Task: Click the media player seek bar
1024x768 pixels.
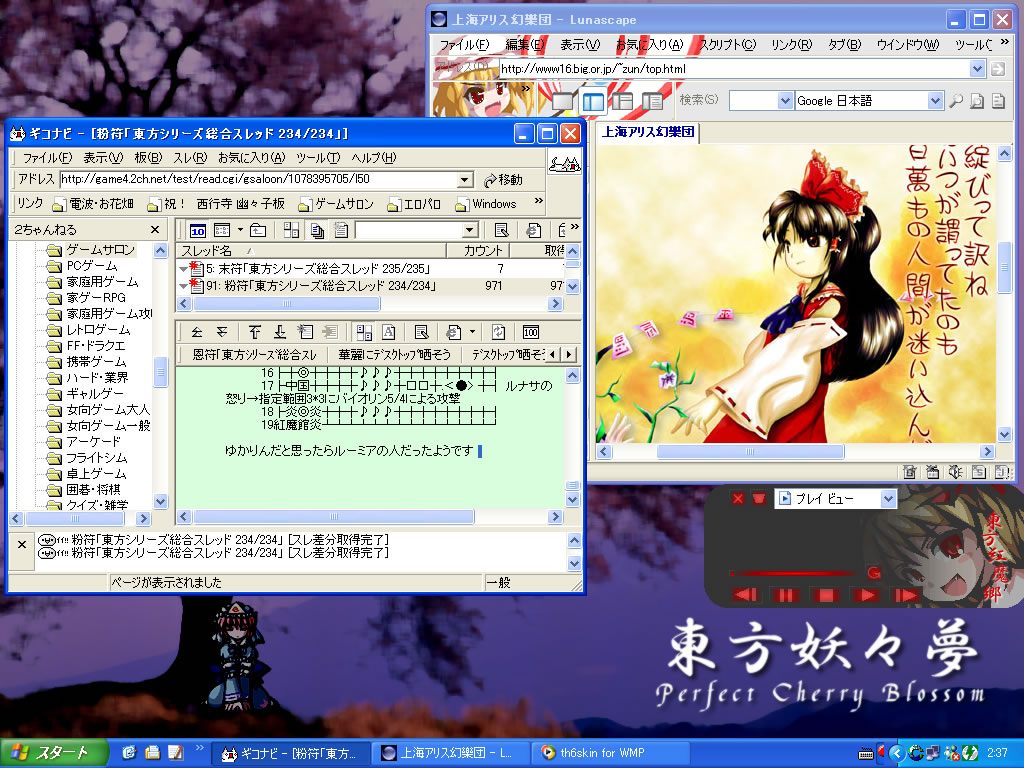Action: click(792, 573)
